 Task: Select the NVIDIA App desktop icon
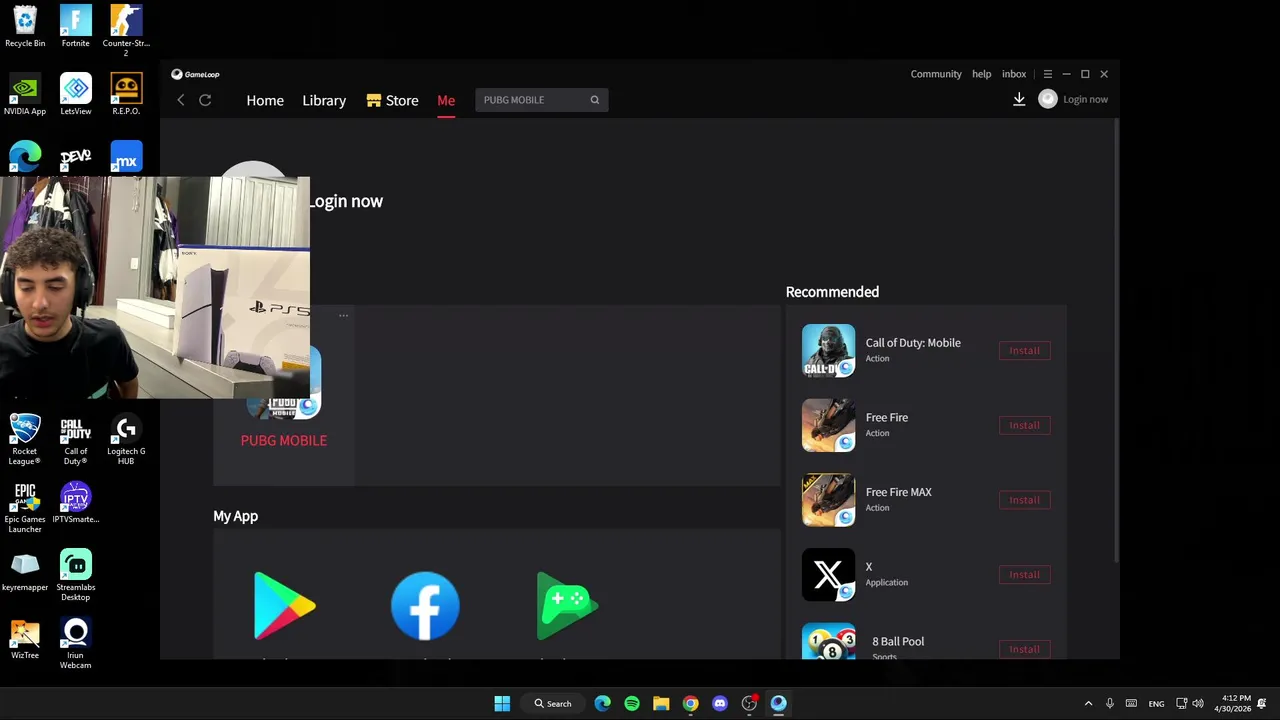click(25, 95)
